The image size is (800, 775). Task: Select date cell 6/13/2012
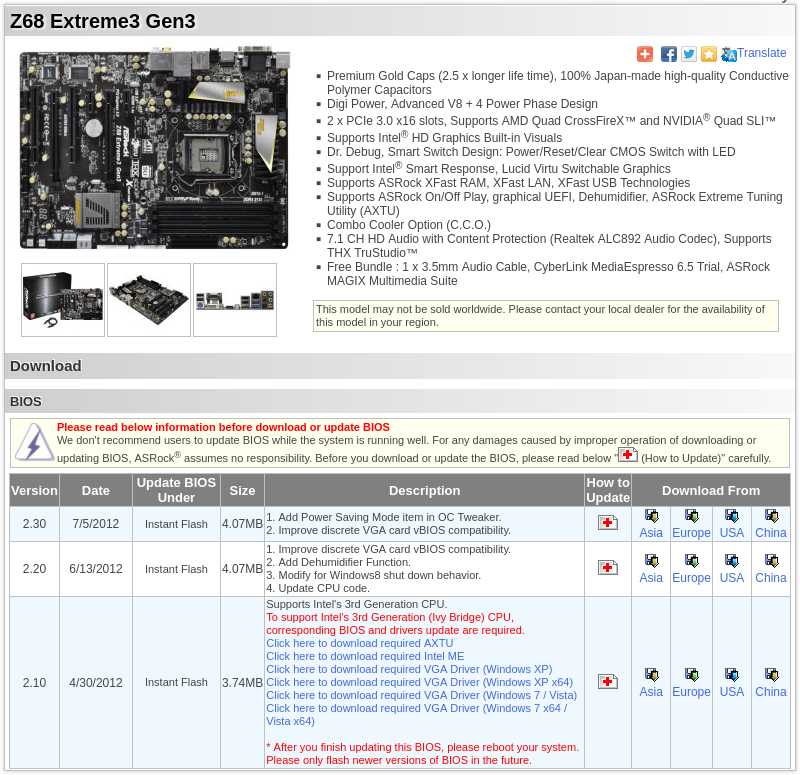[96, 569]
